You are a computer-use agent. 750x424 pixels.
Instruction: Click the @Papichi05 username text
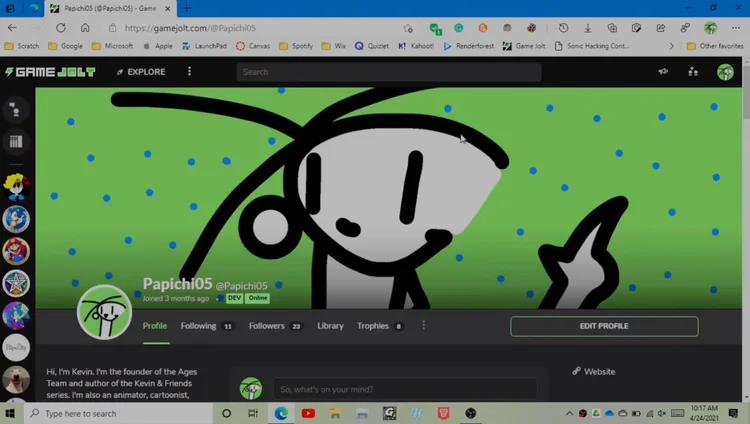[242, 286]
